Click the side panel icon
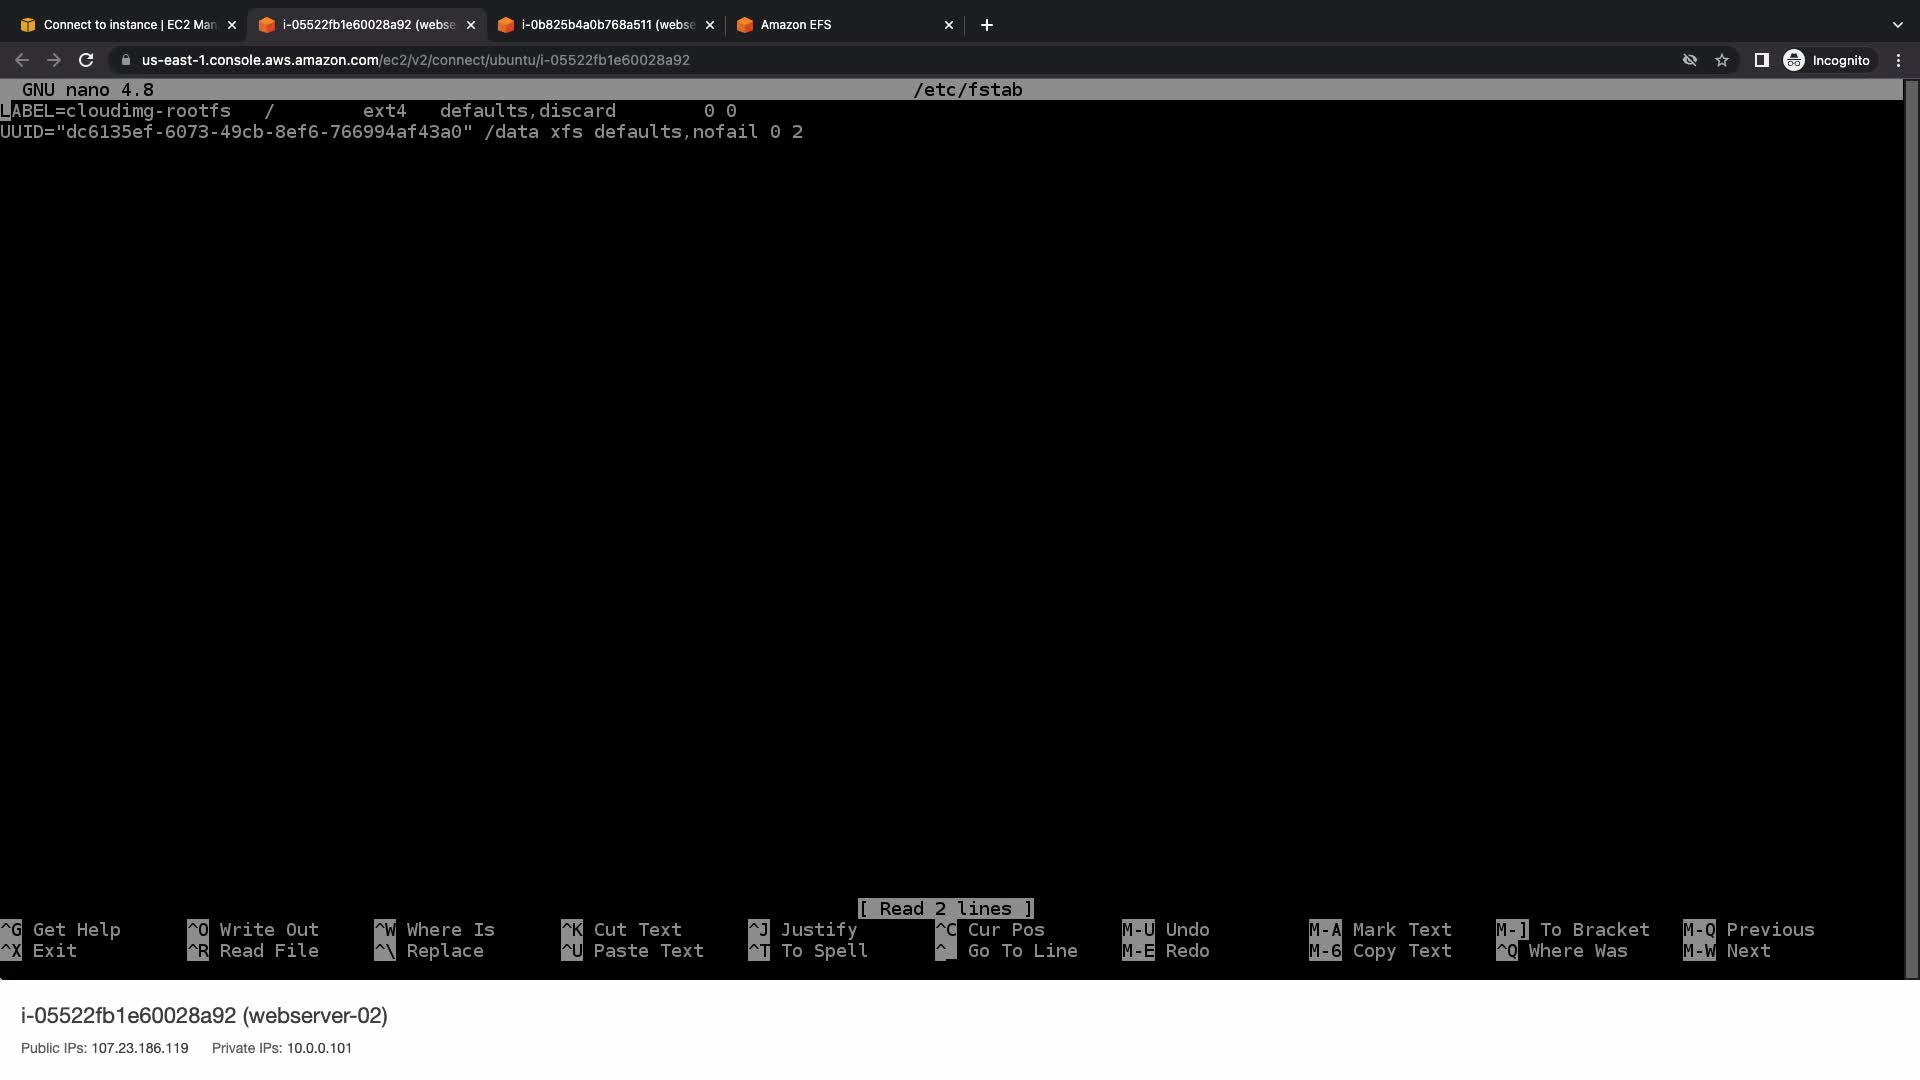Image resolution: width=1920 pixels, height=1080 pixels. click(x=1762, y=60)
